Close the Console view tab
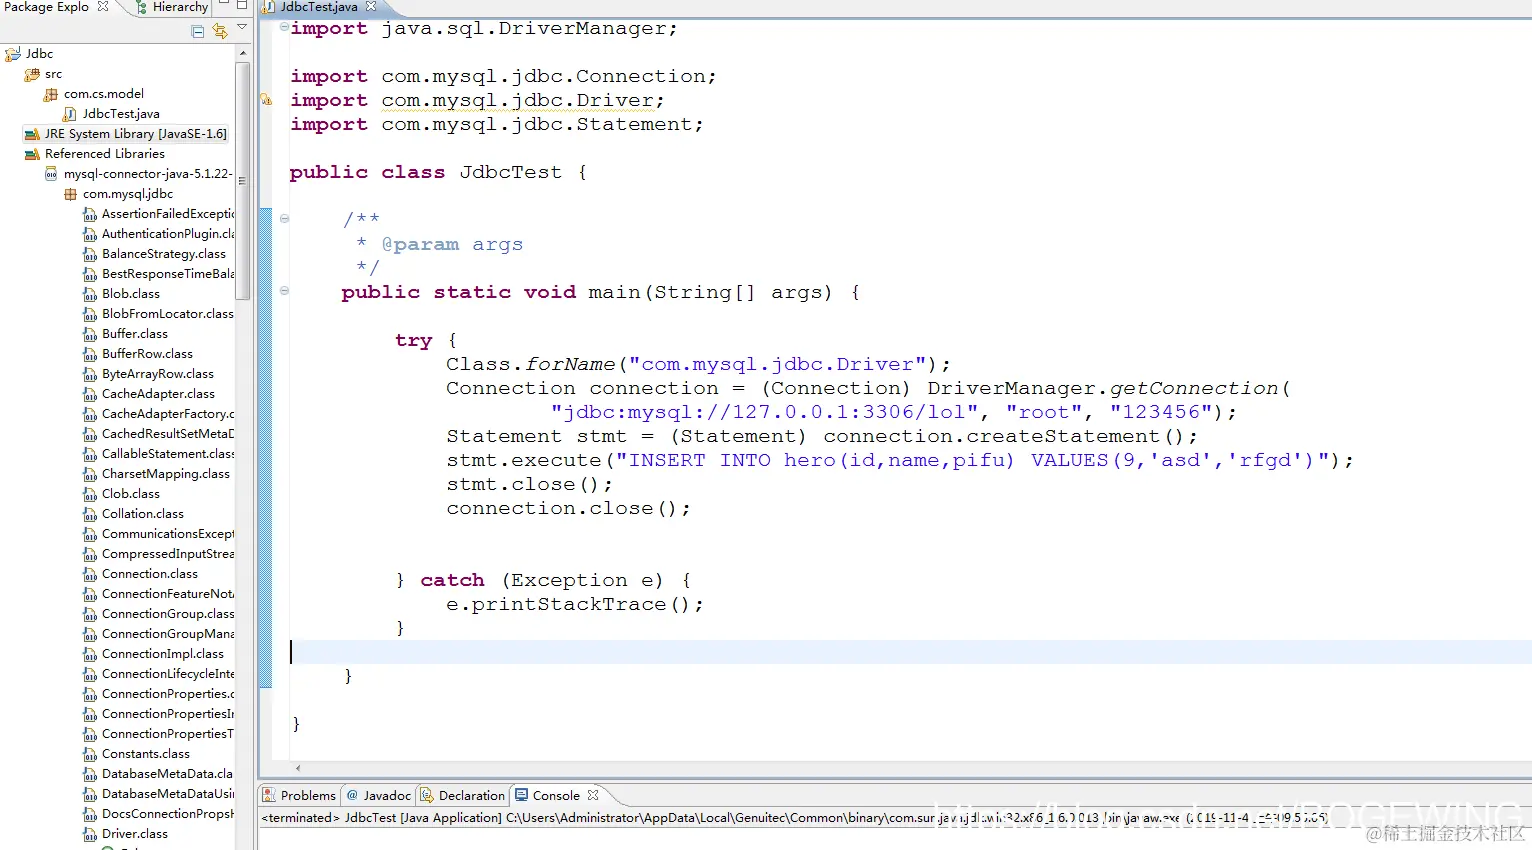 [593, 795]
